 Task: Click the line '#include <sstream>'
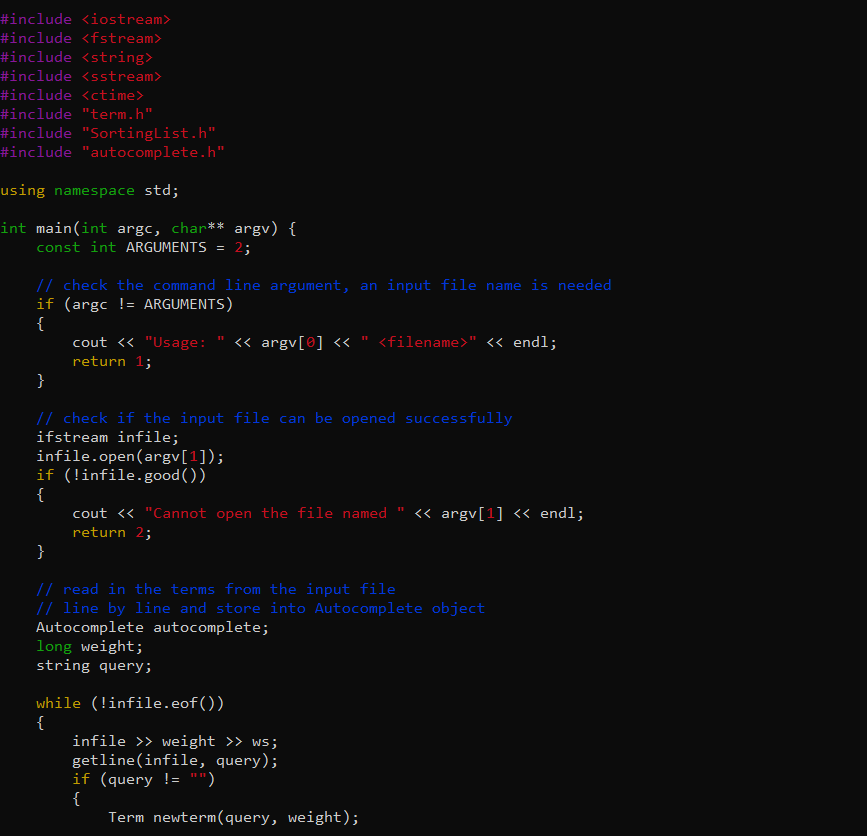coord(81,76)
